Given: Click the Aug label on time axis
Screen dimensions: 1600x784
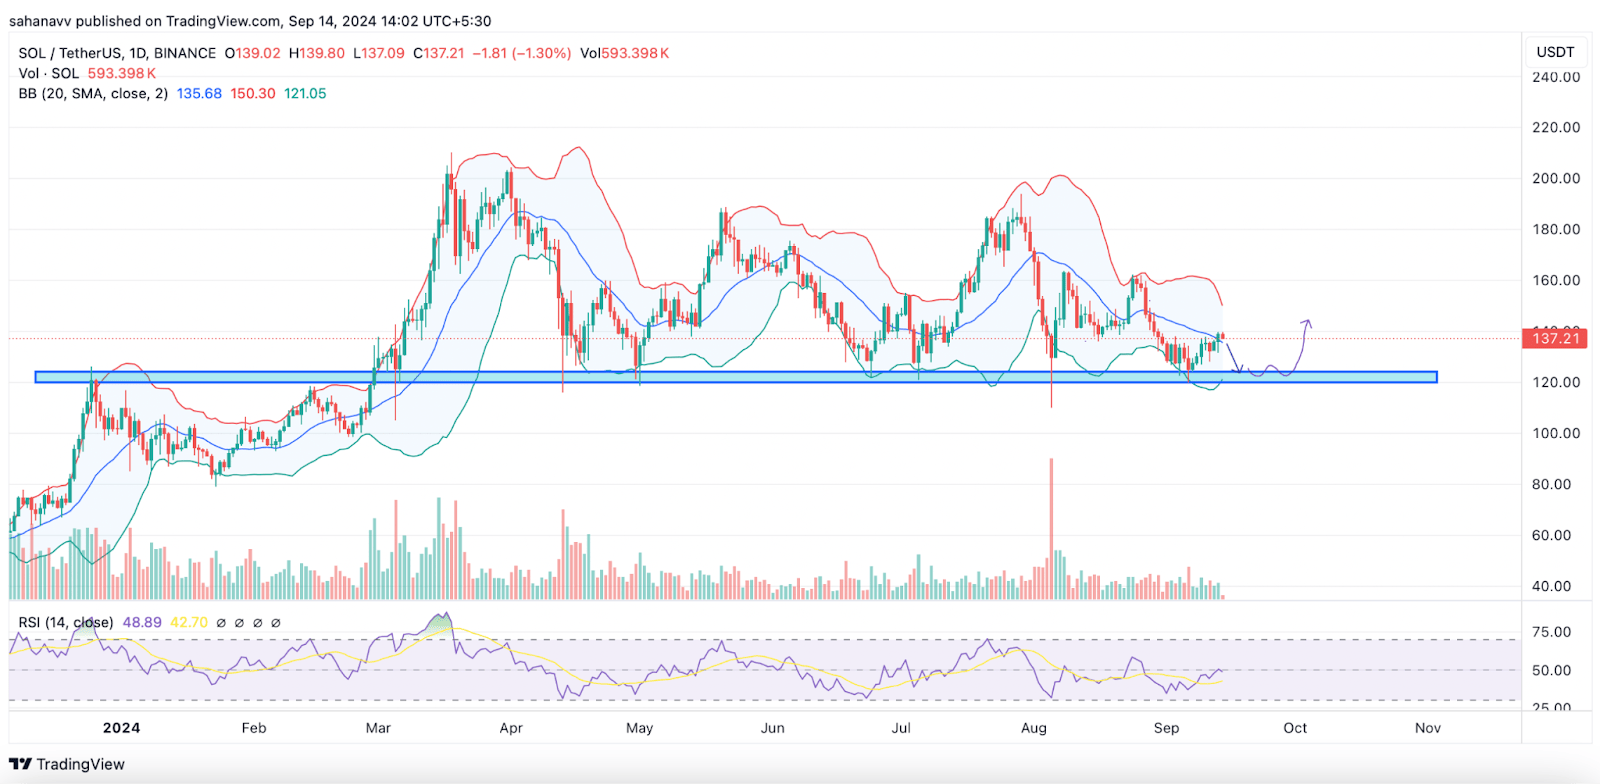Looking at the screenshot, I should [x=1034, y=728].
